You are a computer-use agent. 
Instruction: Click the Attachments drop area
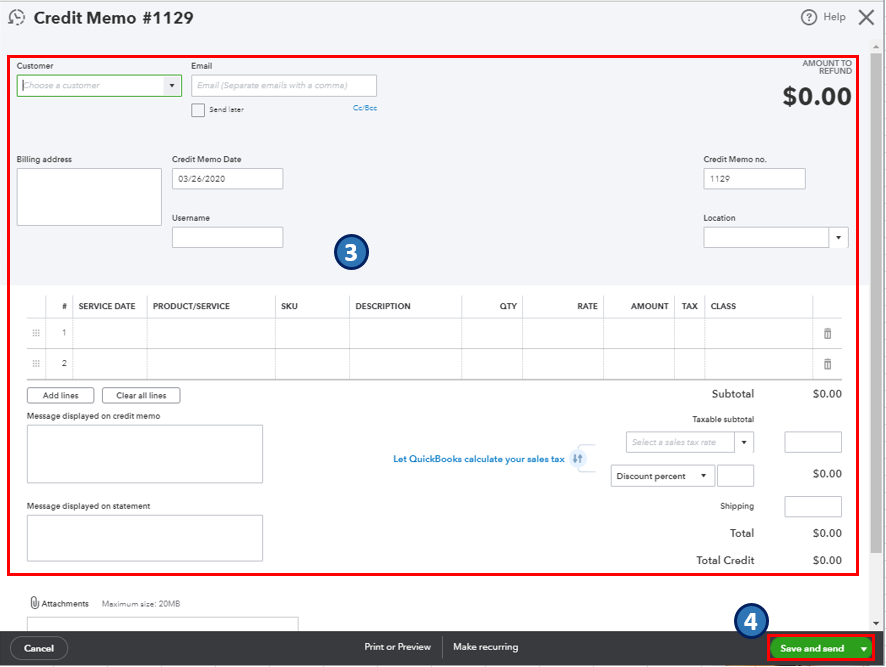(x=163, y=624)
